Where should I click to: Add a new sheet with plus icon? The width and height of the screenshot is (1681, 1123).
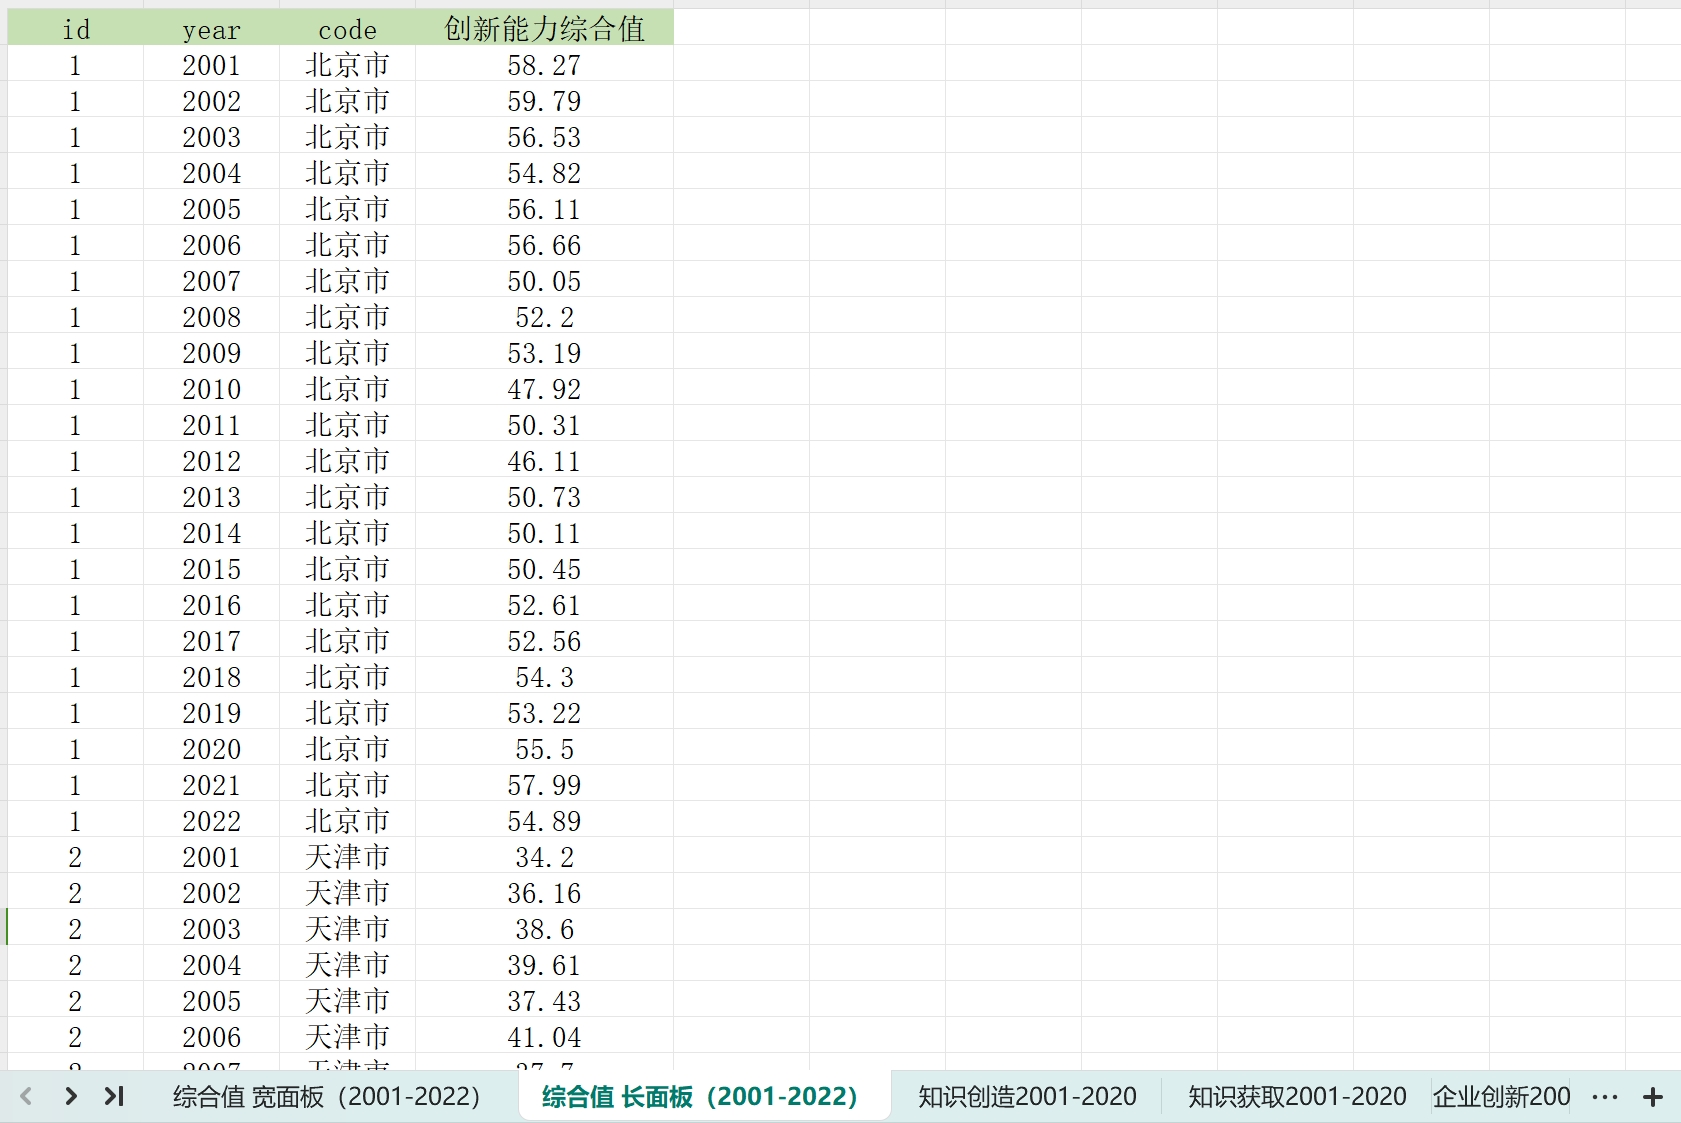[1653, 1097]
